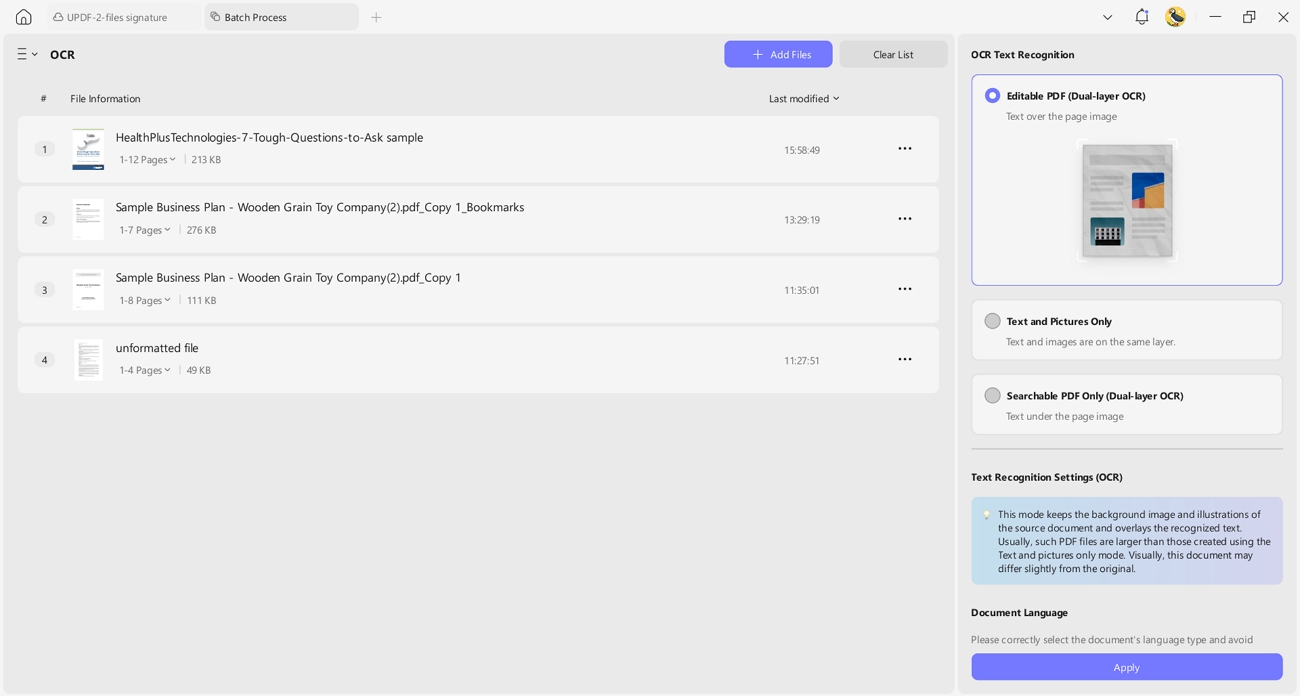Click the Apply button
Image resolution: width=1300 pixels, height=696 pixels.
click(1127, 667)
